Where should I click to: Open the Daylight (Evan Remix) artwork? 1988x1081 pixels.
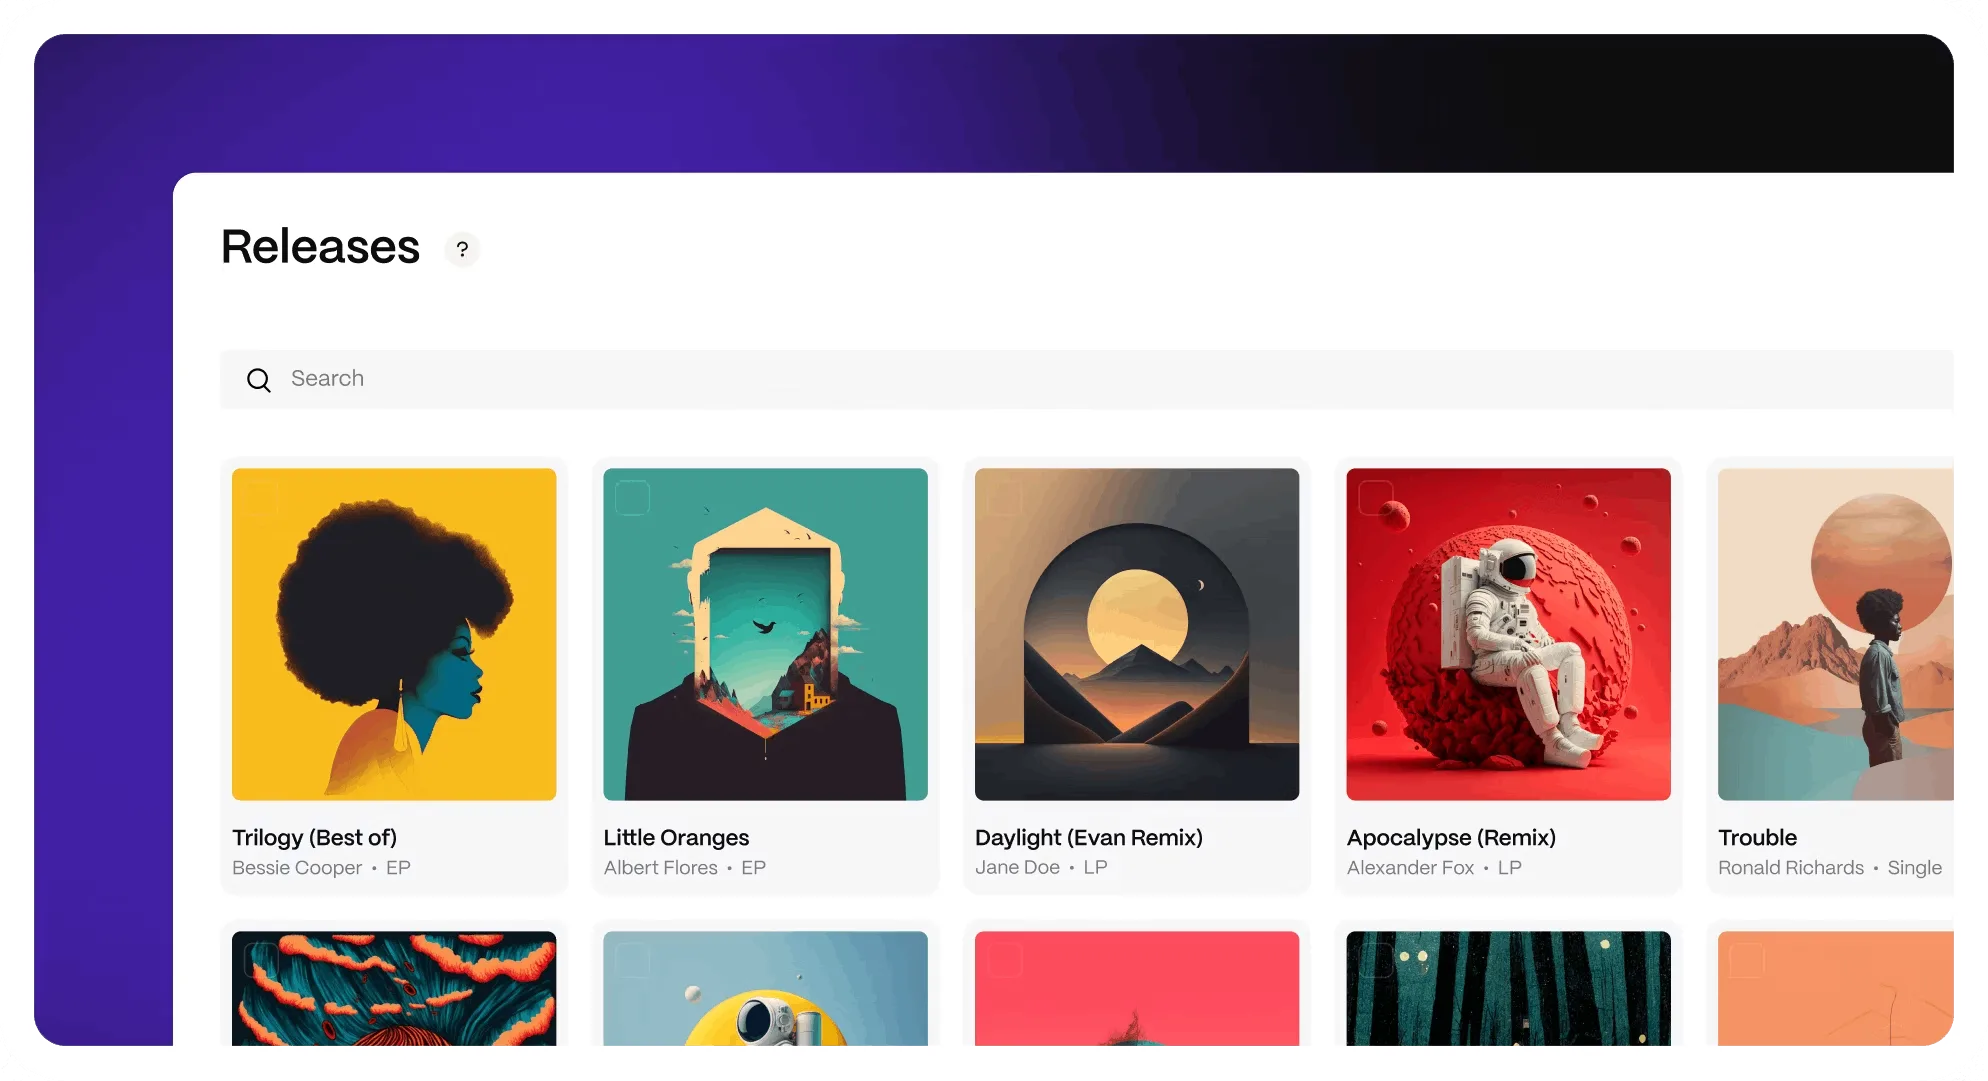[1137, 634]
